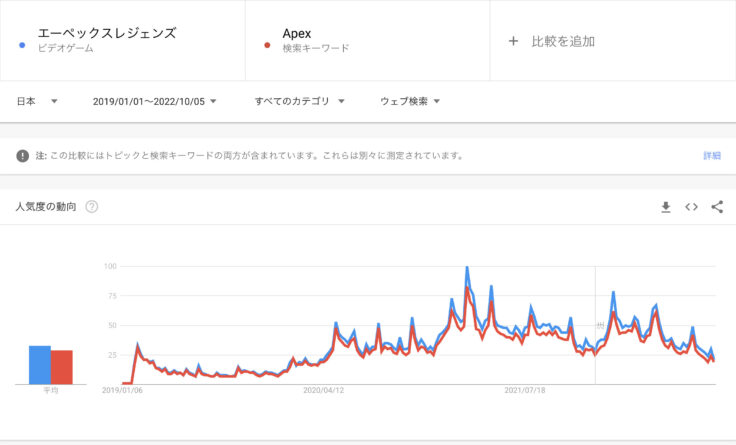Click 比較を追加 to add a term
The width and height of the screenshot is (736, 445).
click(x=563, y=41)
